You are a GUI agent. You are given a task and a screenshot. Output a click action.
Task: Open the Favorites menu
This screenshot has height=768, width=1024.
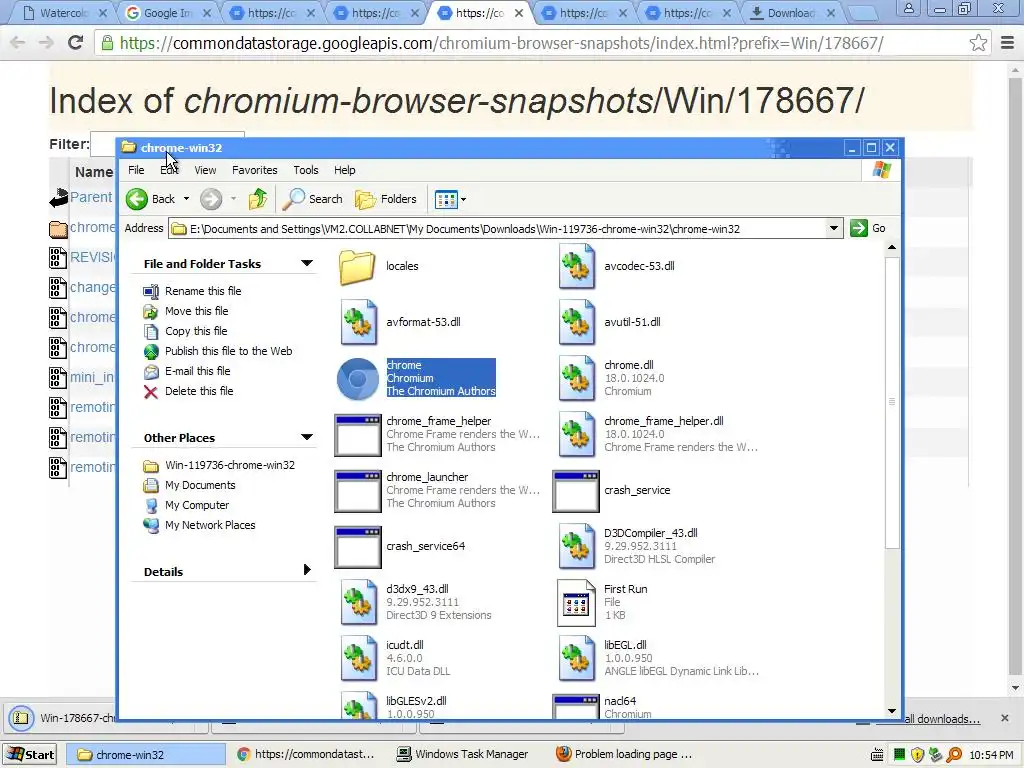255,170
